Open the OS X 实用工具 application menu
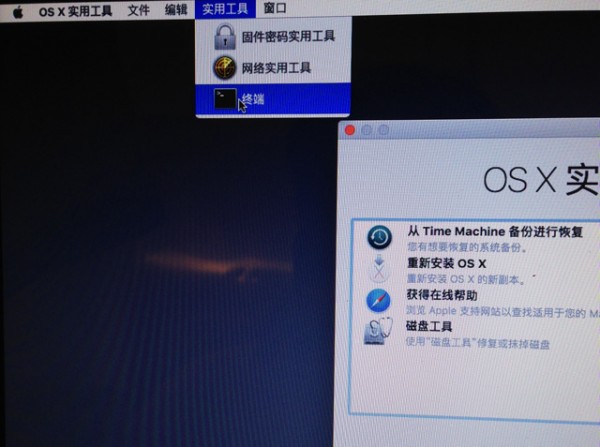 [x=75, y=9]
